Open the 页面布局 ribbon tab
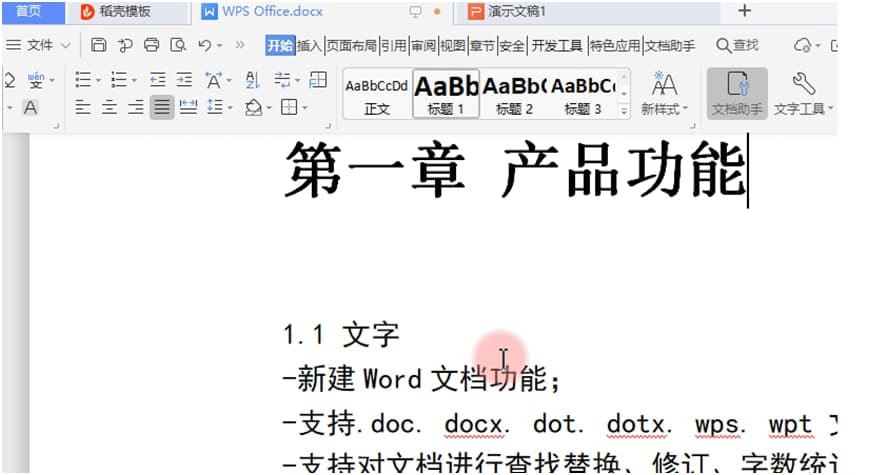 coord(351,45)
